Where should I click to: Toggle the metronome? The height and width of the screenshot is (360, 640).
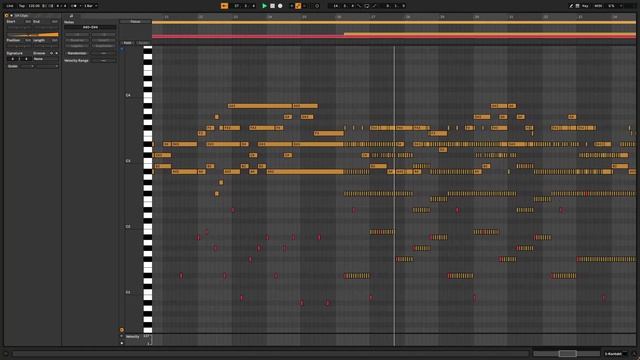point(74,6)
